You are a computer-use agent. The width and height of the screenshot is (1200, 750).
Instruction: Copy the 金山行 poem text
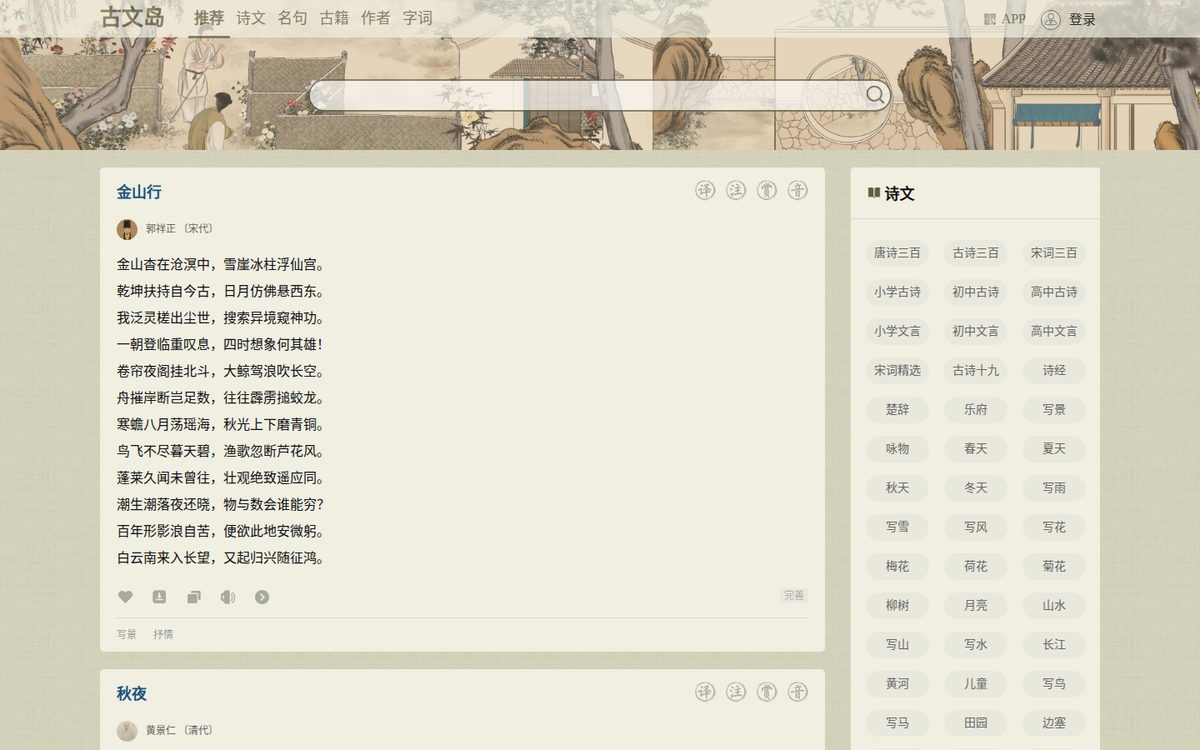[x=193, y=597]
